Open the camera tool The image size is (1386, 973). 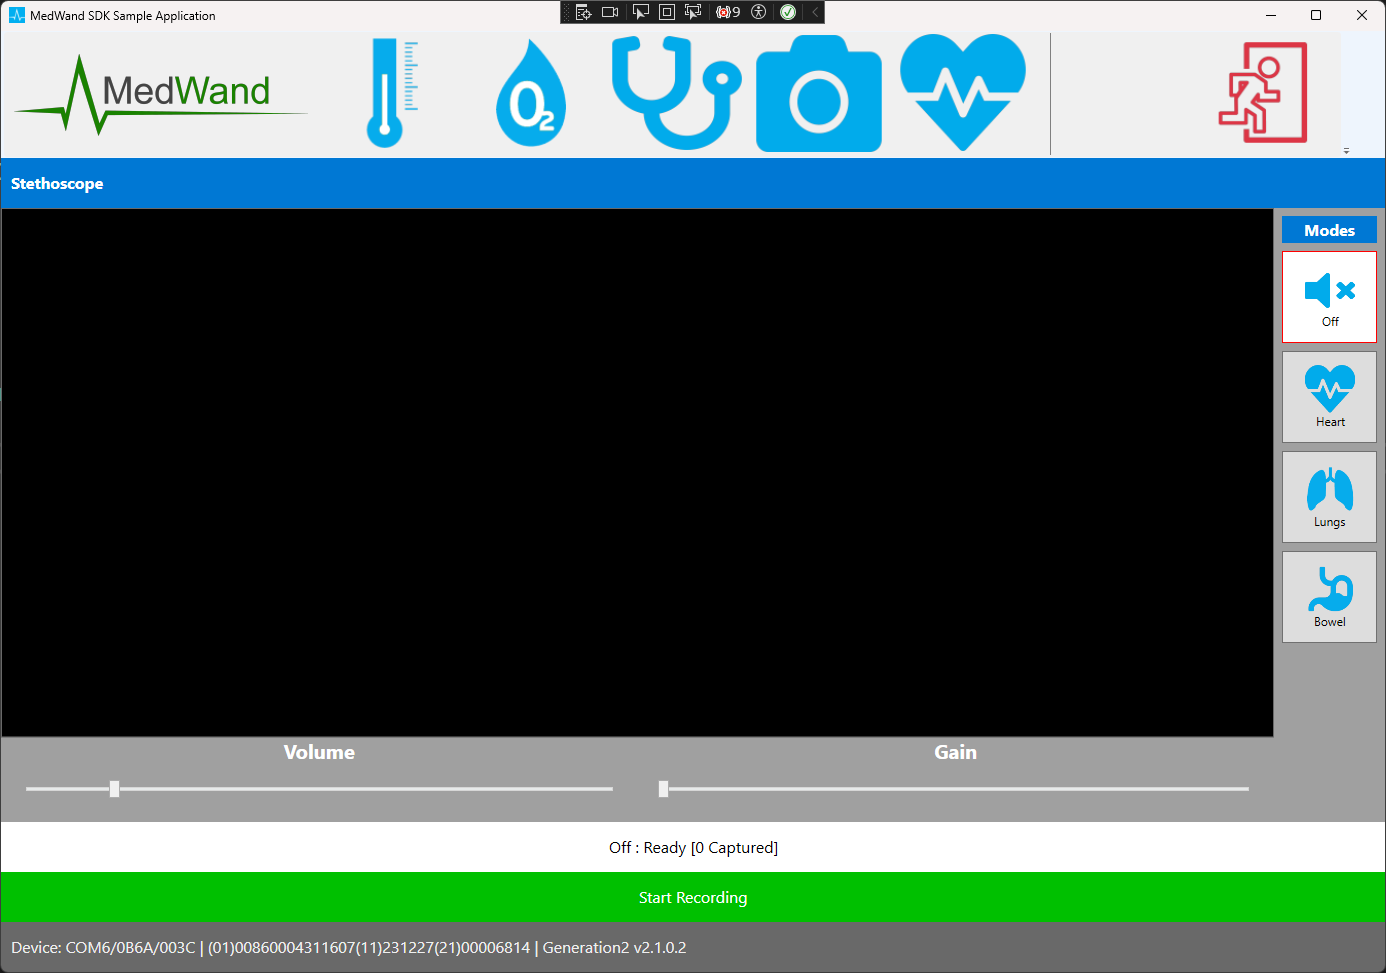(818, 95)
